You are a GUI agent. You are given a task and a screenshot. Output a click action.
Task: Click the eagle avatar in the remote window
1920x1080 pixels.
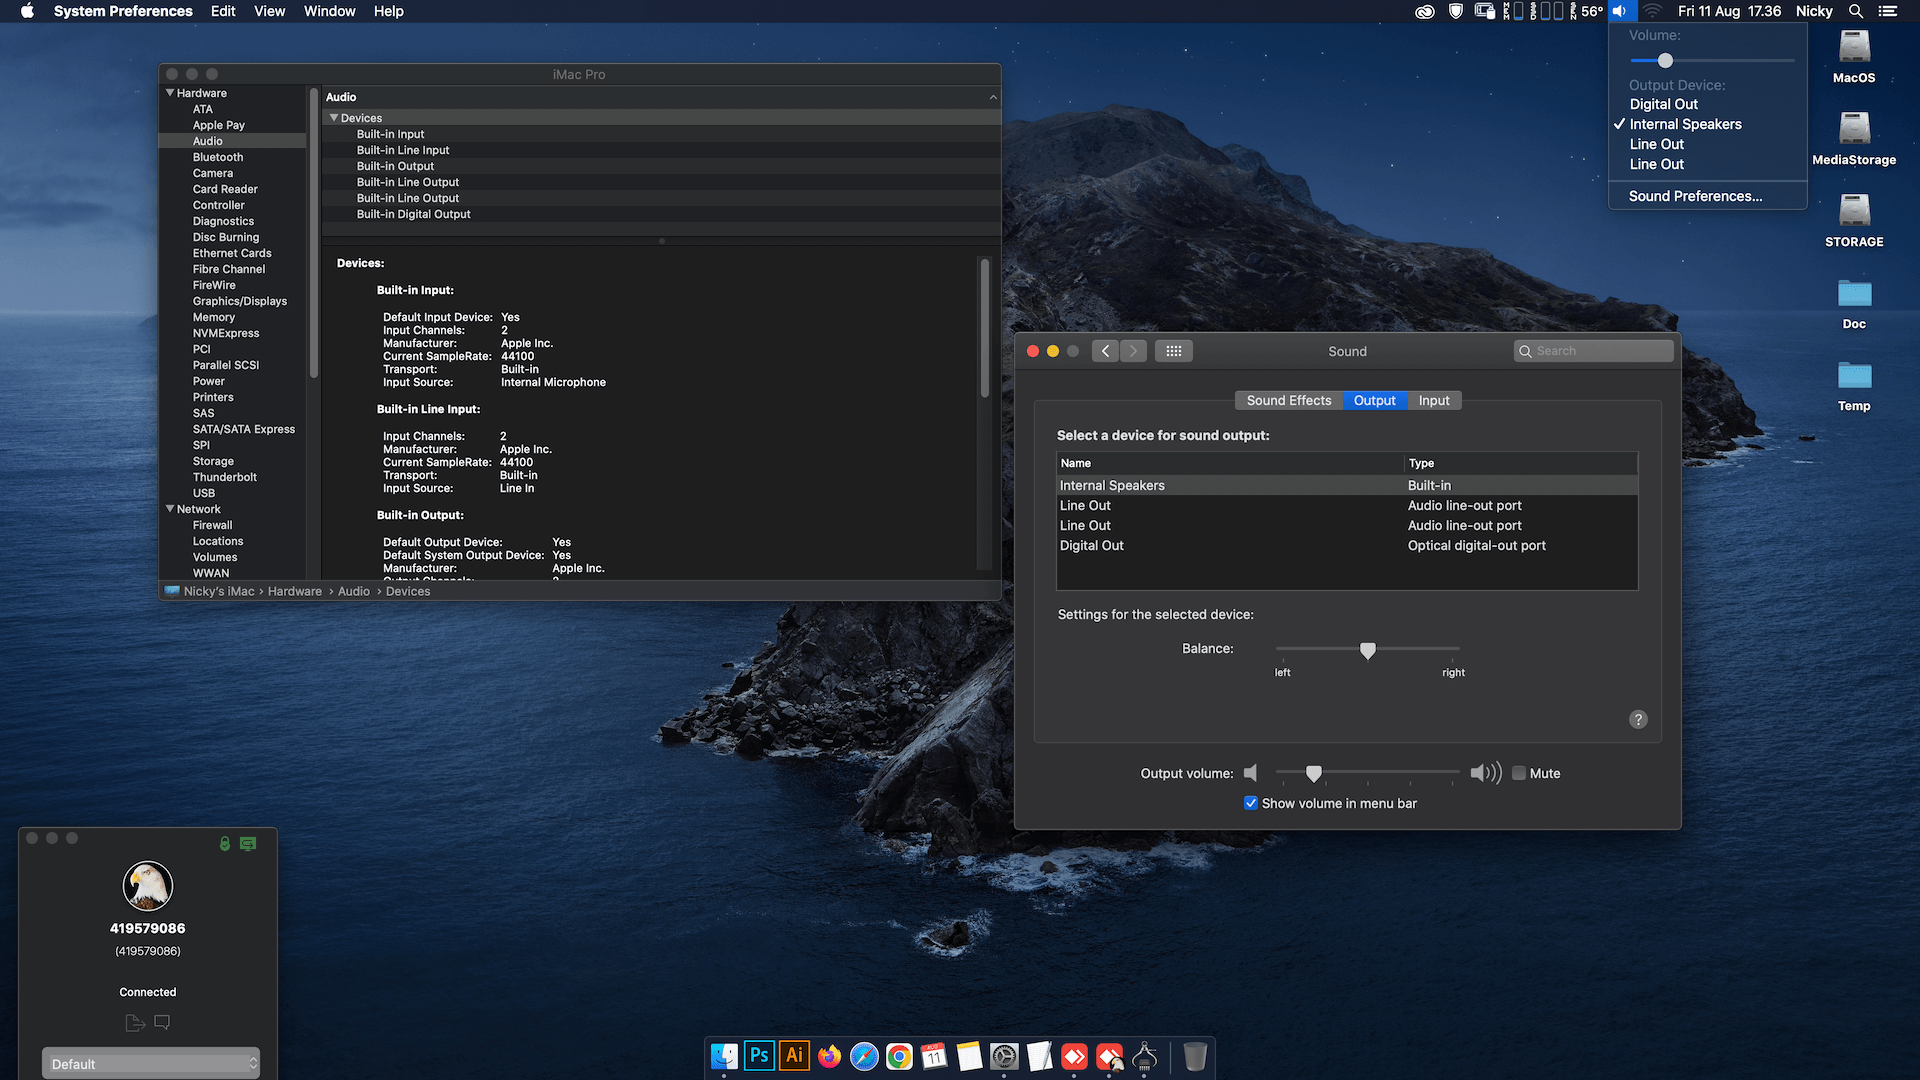tap(148, 886)
